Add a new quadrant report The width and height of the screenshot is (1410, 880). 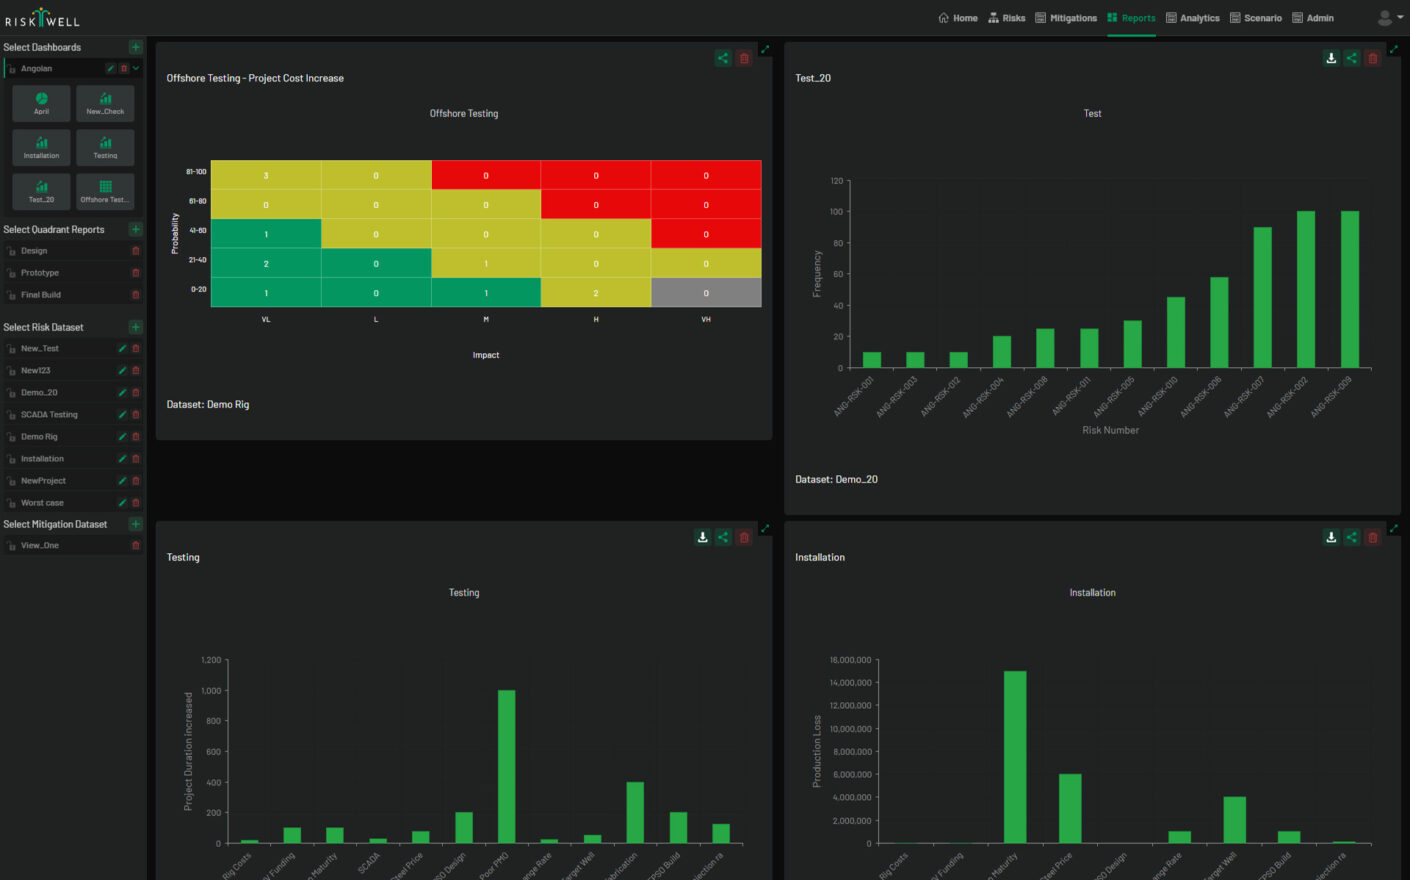pyautogui.click(x=136, y=229)
